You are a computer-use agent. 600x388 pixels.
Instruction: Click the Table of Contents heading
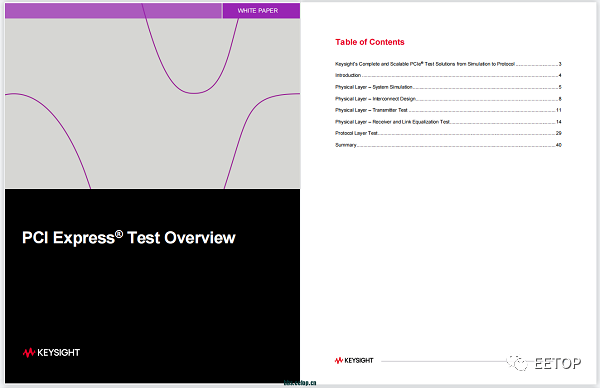point(370,42)
